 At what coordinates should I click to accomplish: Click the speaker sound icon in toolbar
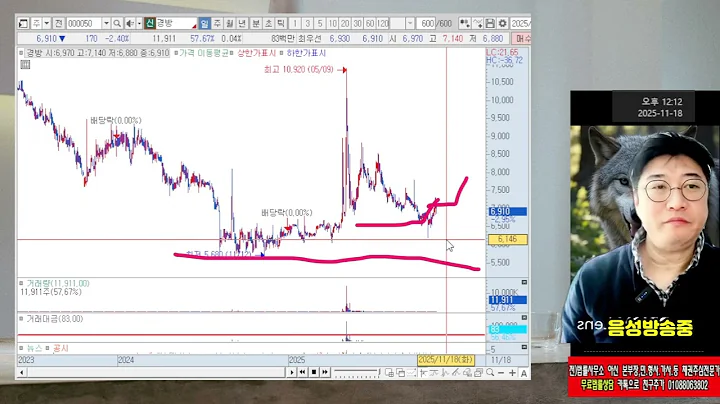[130, 23]
